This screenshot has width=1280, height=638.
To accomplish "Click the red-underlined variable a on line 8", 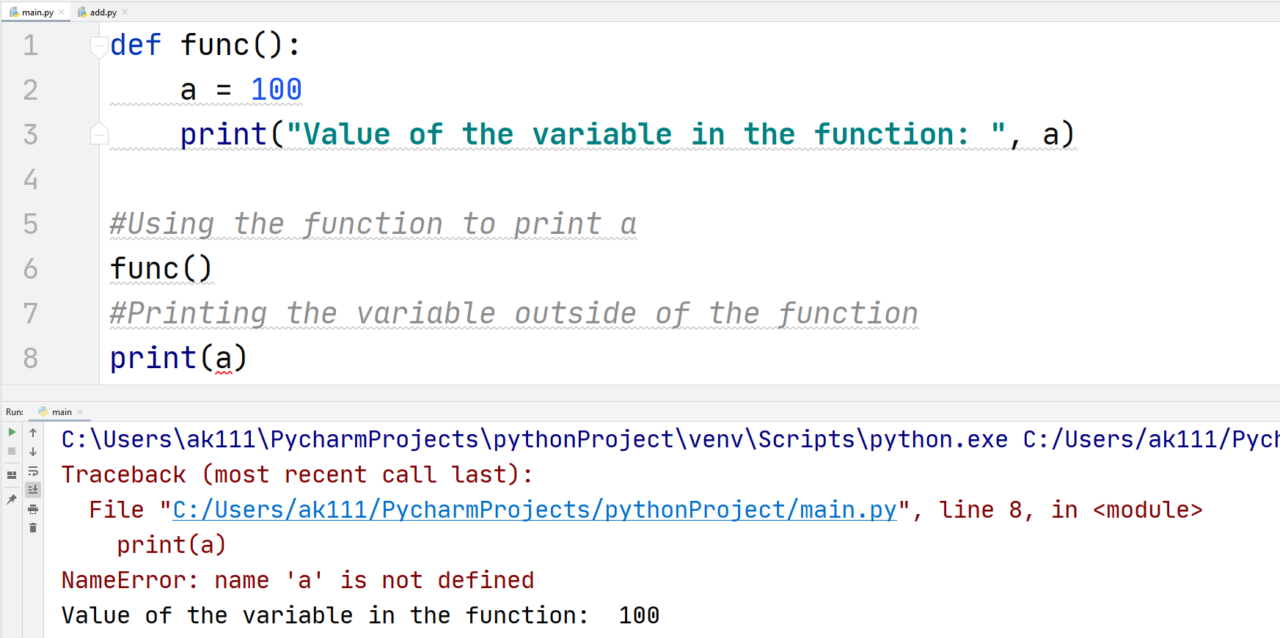I will [x=224, y=357].
